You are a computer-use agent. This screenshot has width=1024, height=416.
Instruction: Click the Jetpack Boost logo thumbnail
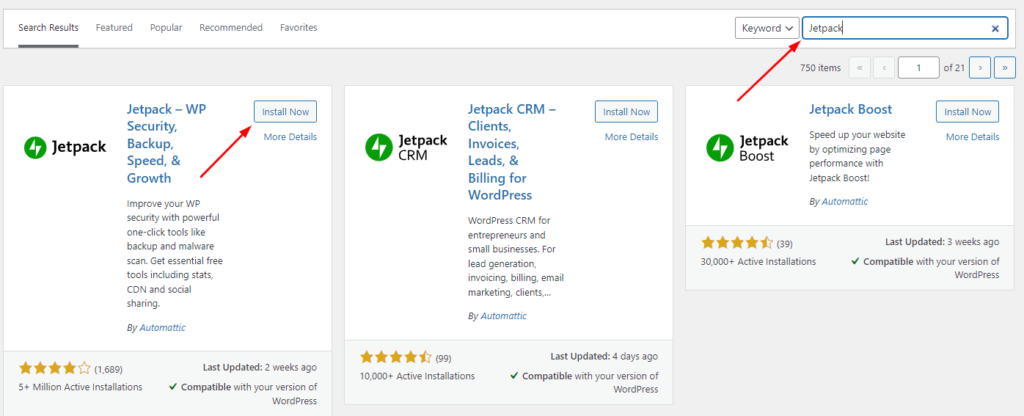click(747, 148)
